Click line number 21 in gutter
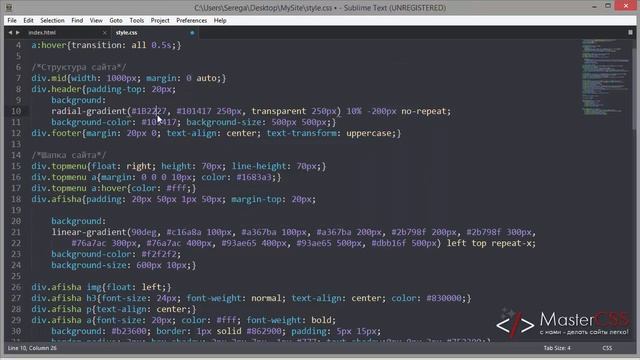The width and height of the screenshot is (640, 360). coord(16,232)
